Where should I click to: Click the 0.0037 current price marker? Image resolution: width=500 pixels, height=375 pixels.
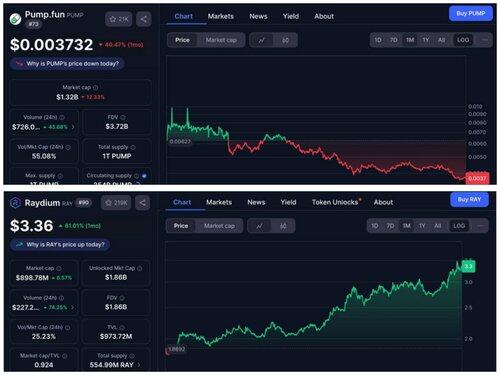477,178
